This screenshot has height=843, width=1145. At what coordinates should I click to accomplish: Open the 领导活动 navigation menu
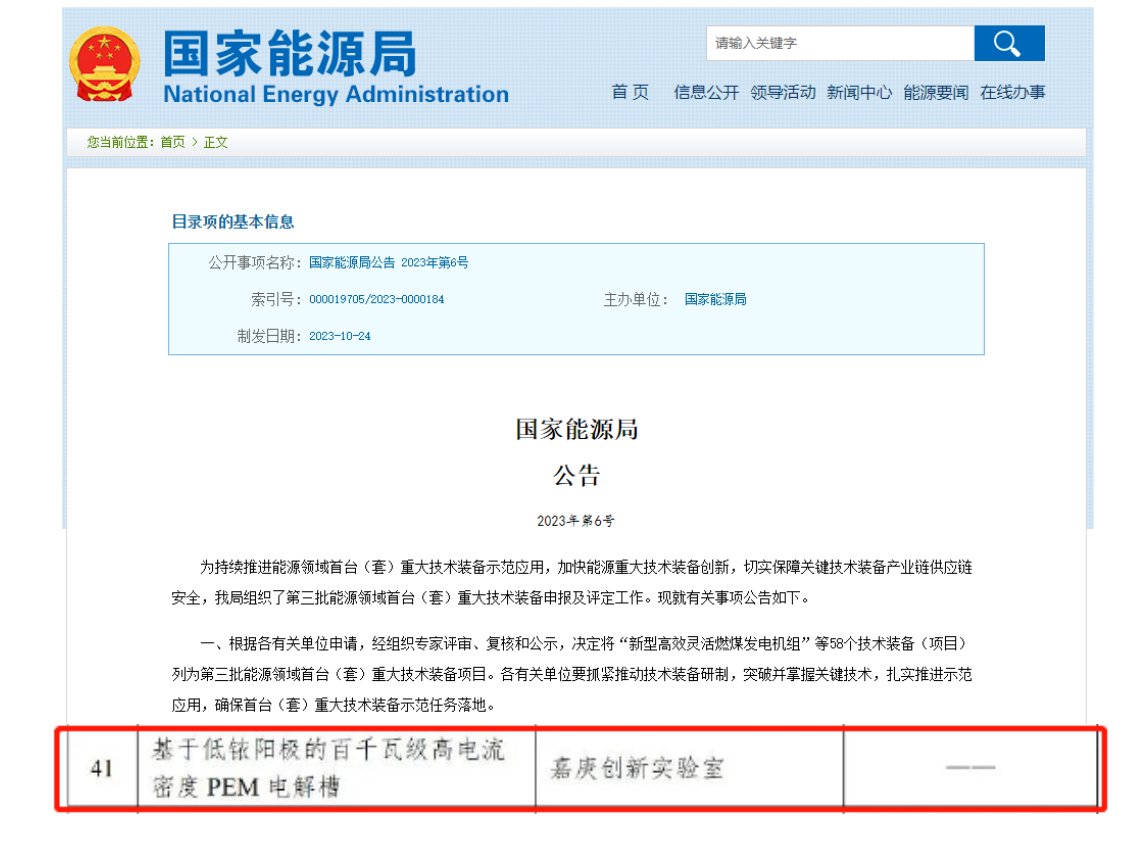[782, 92]
